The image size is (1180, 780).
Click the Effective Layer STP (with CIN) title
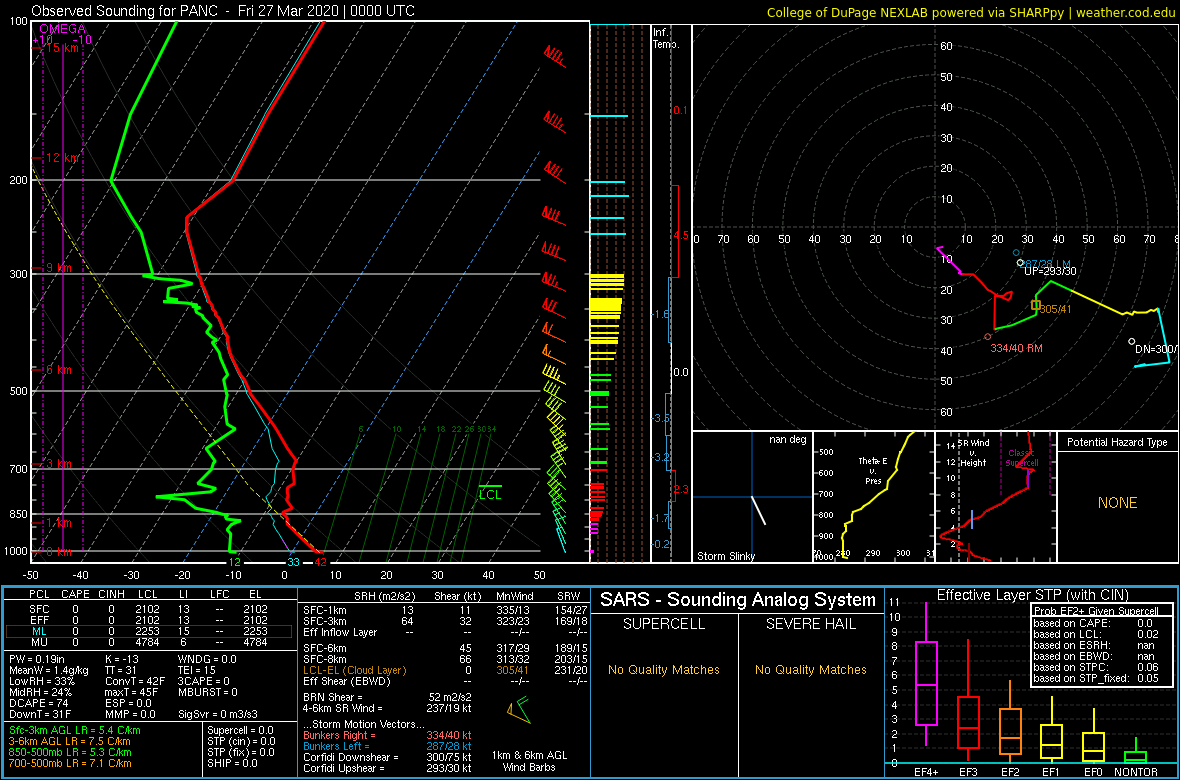(x=1031, y=595)
